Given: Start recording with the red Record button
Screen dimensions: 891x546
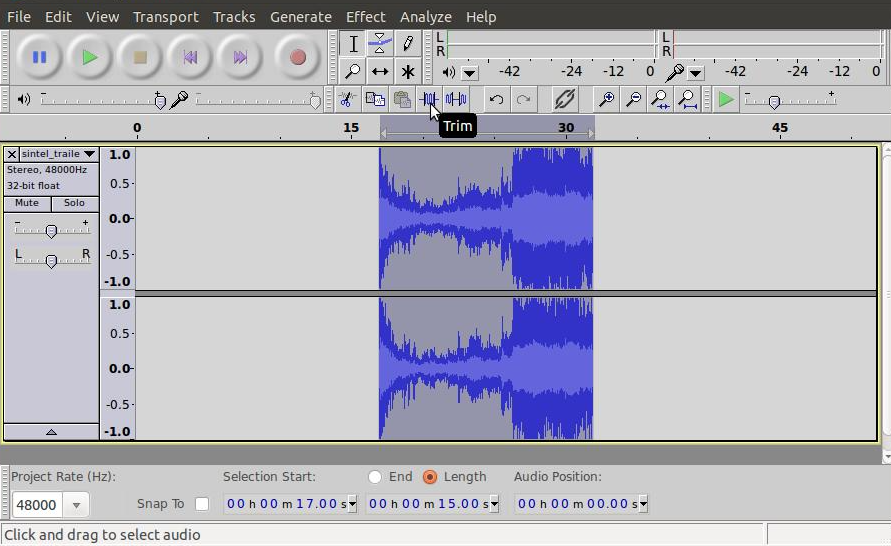Looking at the screenshot, I should pyautogui.click(x=297, y=57).
